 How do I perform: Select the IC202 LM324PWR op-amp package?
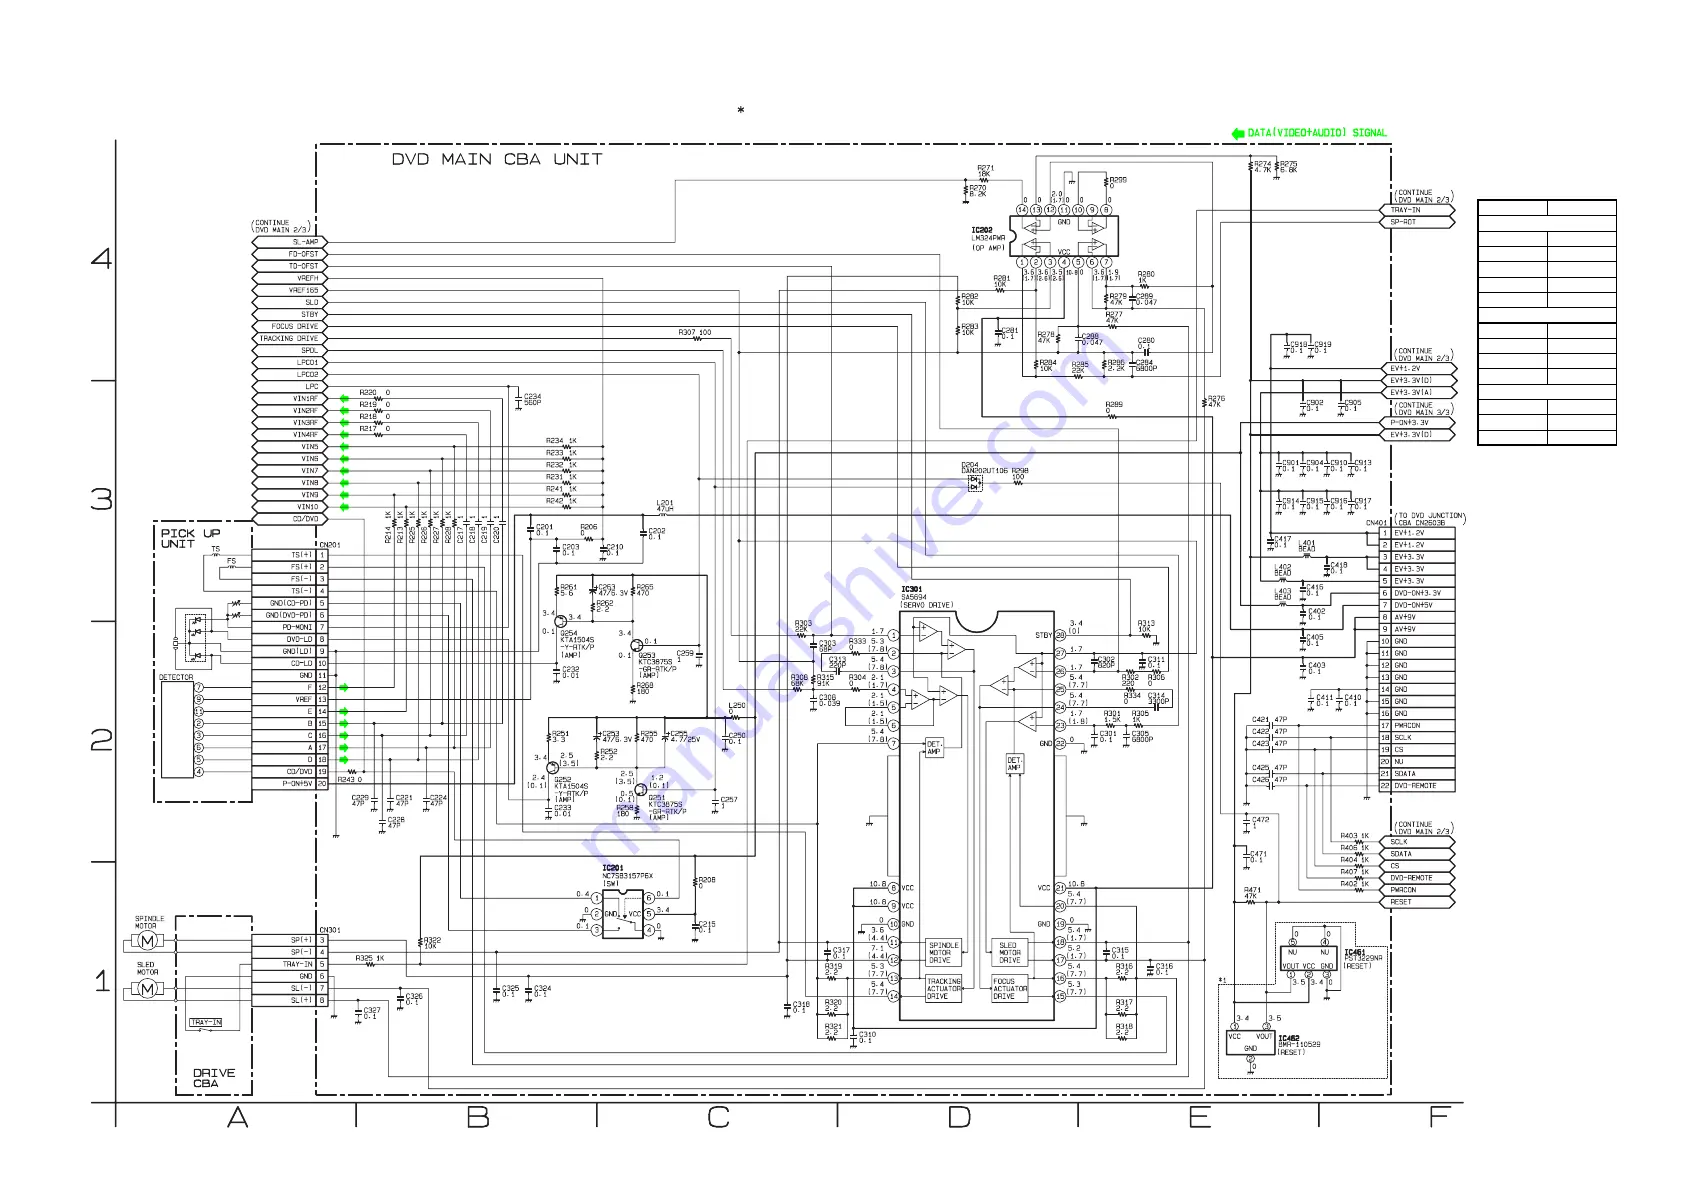pyautogui.click(x=1064, y=237)
